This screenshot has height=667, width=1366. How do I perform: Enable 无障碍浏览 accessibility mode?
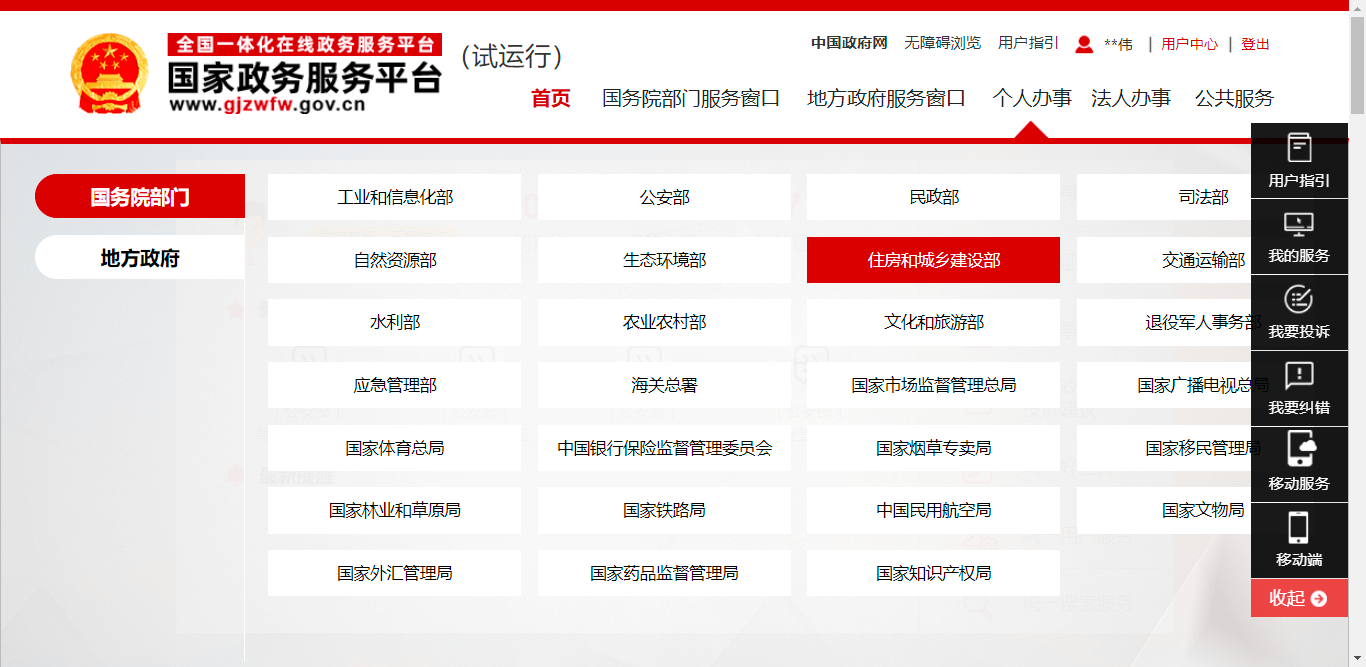click(943, 43)
